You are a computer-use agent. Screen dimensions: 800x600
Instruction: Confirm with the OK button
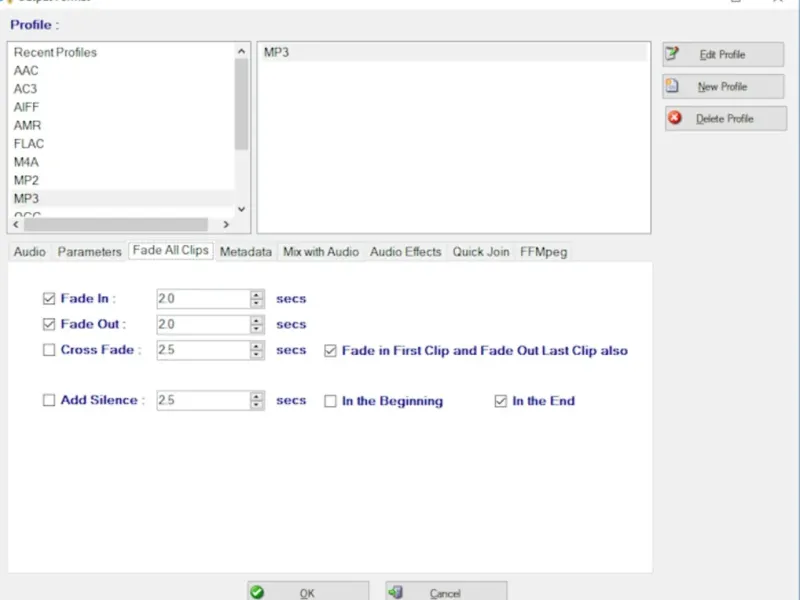tap(308, 592)
